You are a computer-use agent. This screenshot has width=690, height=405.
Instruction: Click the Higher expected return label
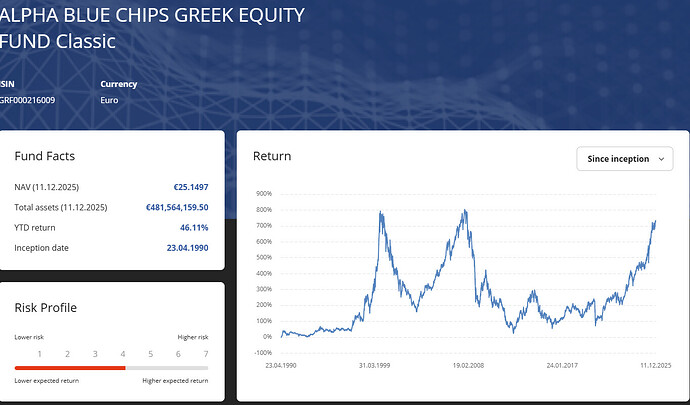[x=175, y=381]
